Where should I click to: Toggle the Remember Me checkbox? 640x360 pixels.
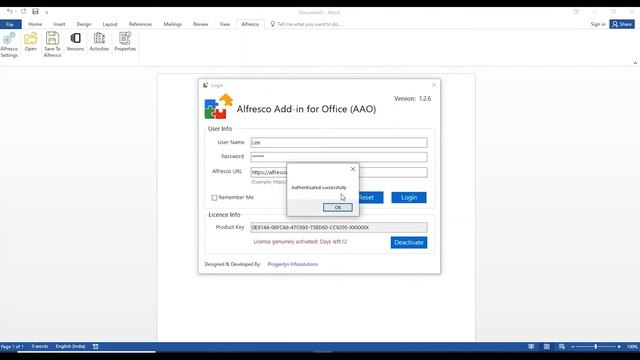tap(214, 198)
